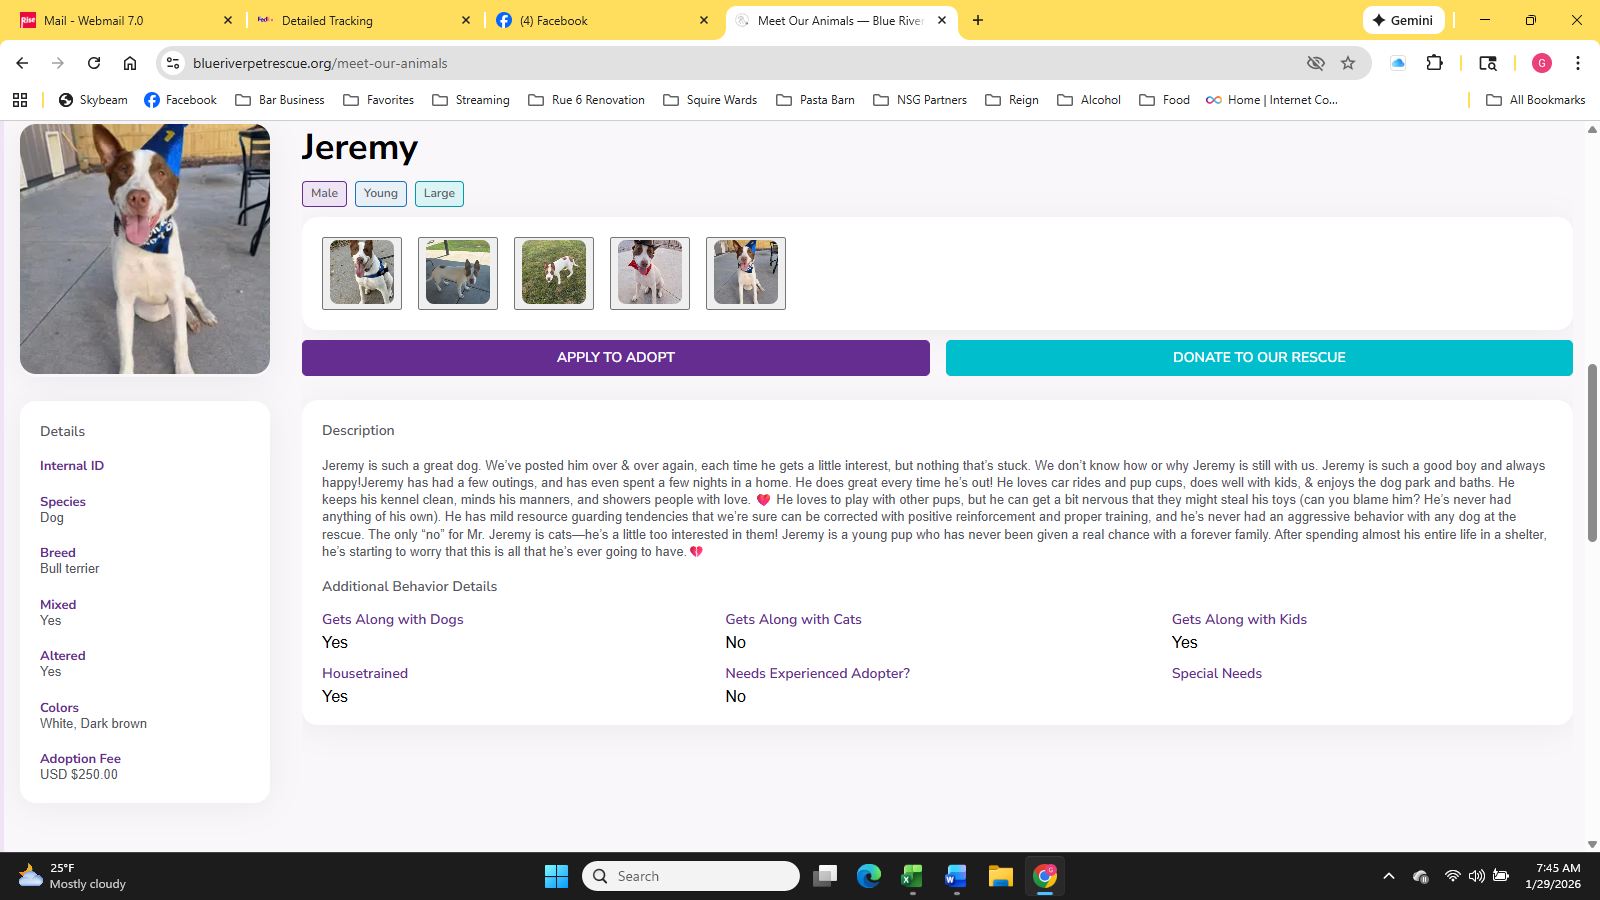Click the Male tag on Jeremy

(324, 194)
